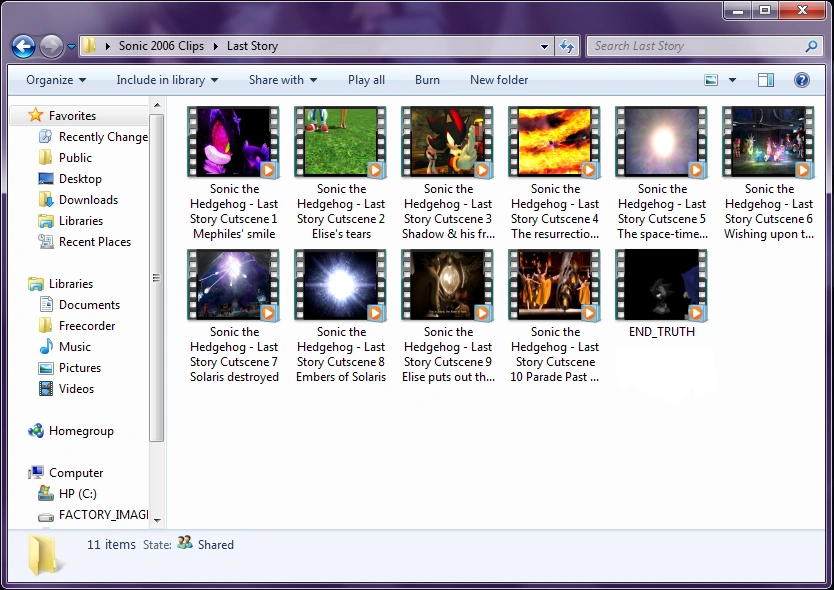834x590 pixels.
Task: Select Cutscene 5 The space-time video
Action: pos(662,174)
